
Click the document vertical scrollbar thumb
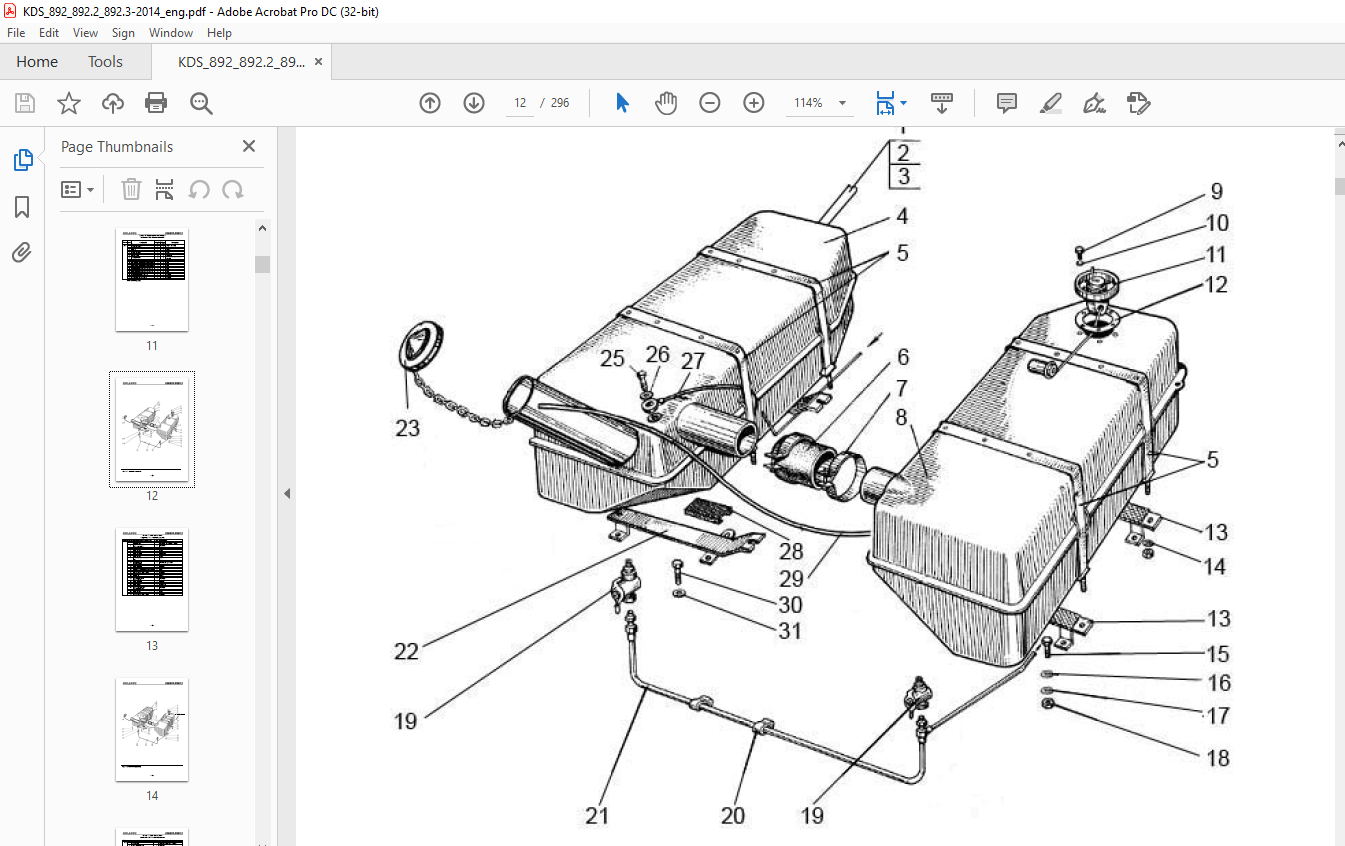click(x=1340, y=186)
